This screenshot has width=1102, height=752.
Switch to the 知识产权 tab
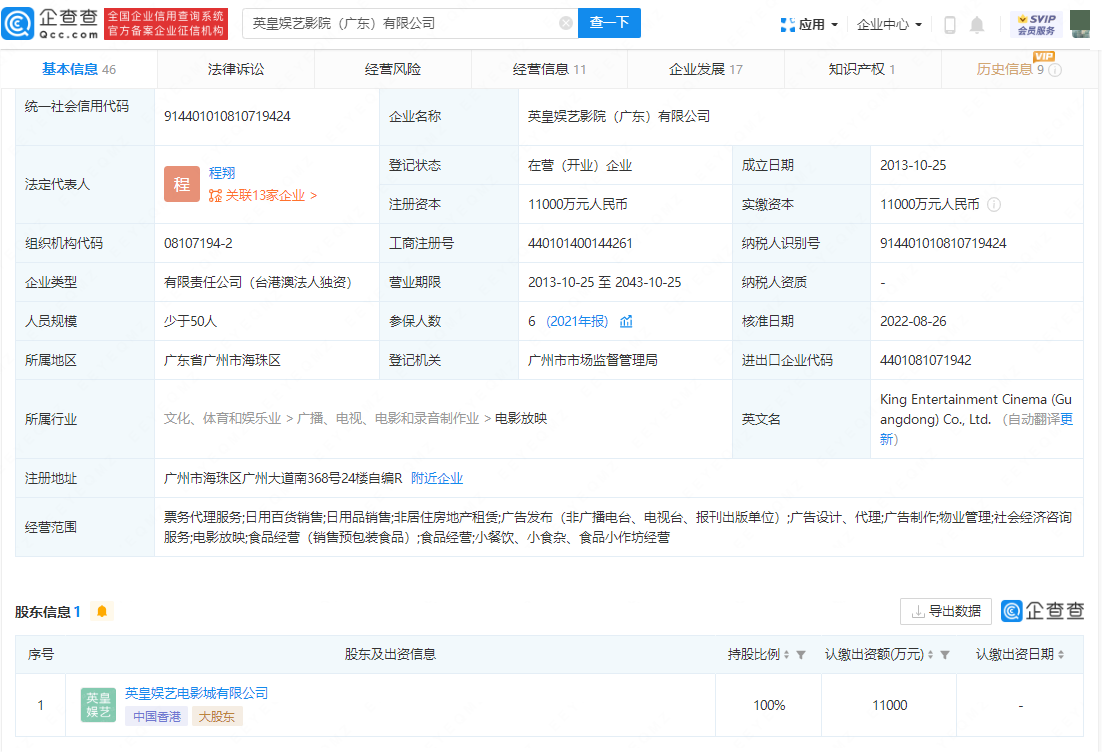pyautogui.click(x=862, y=70)
